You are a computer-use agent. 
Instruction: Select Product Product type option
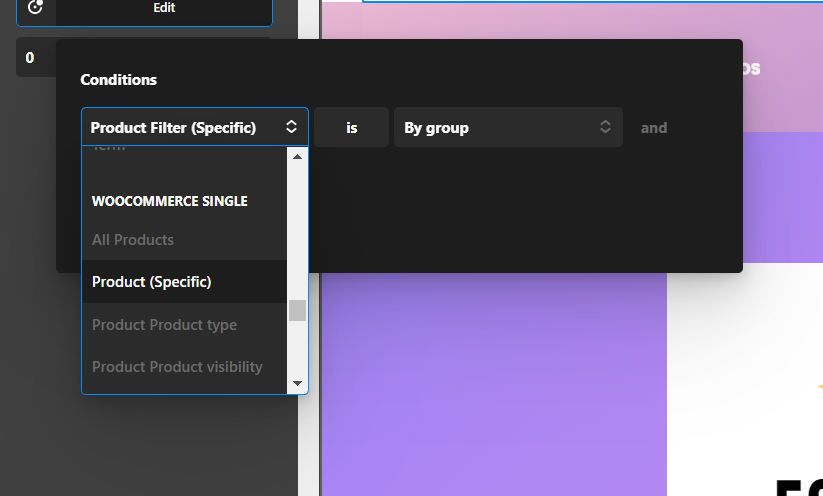[x=164, y=325]
